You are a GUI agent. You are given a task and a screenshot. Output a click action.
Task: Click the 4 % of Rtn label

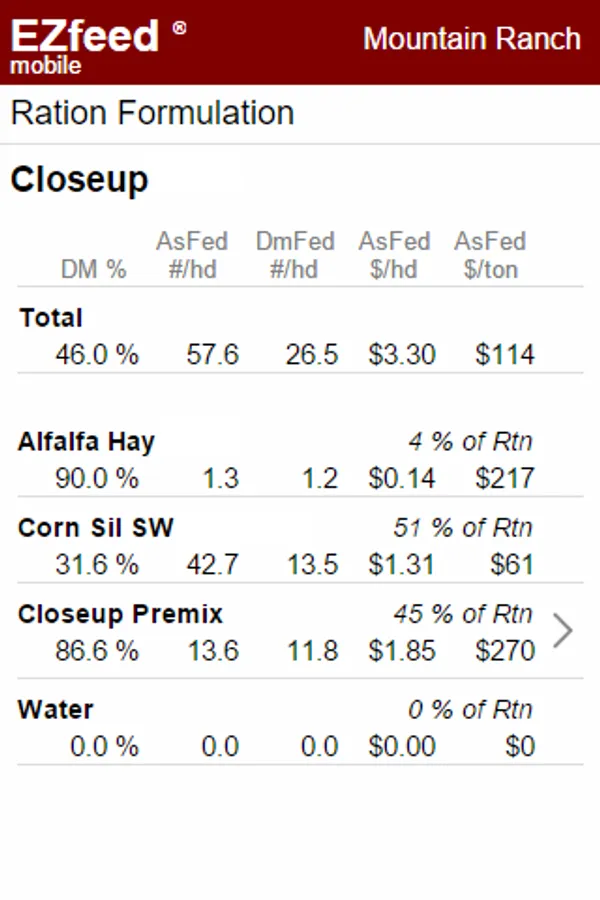point(470,442)
